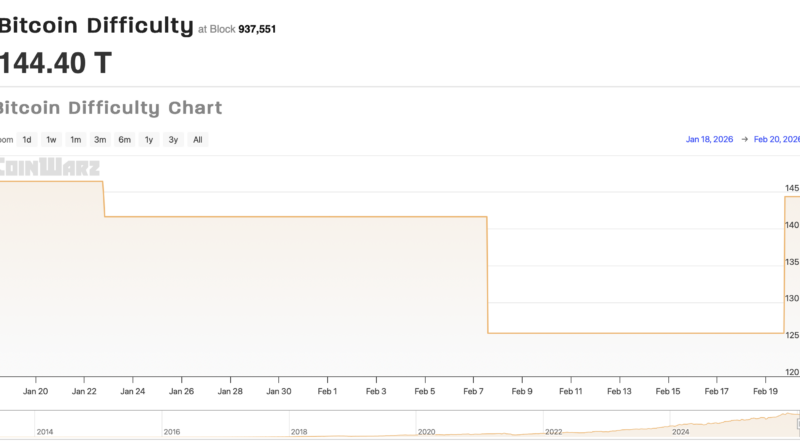The width and height of the screenshot is (800, 445).
Task: Choose the 3m zoom range
Action: [x=100, y=140]
